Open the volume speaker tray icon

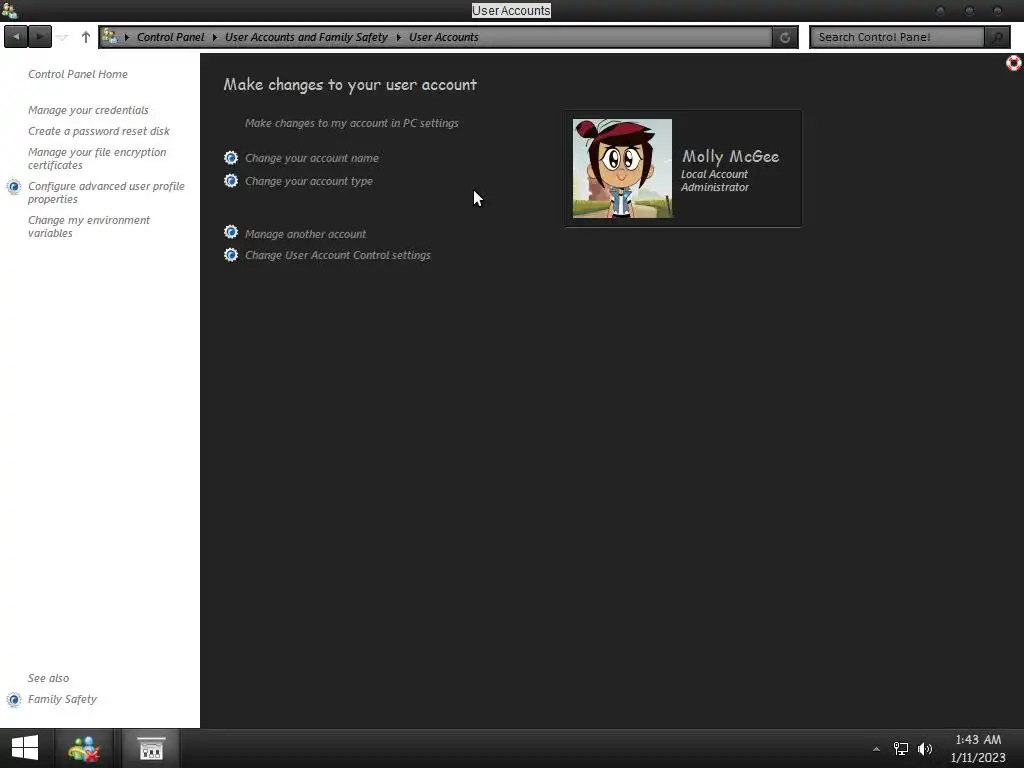tap(925, 749)
